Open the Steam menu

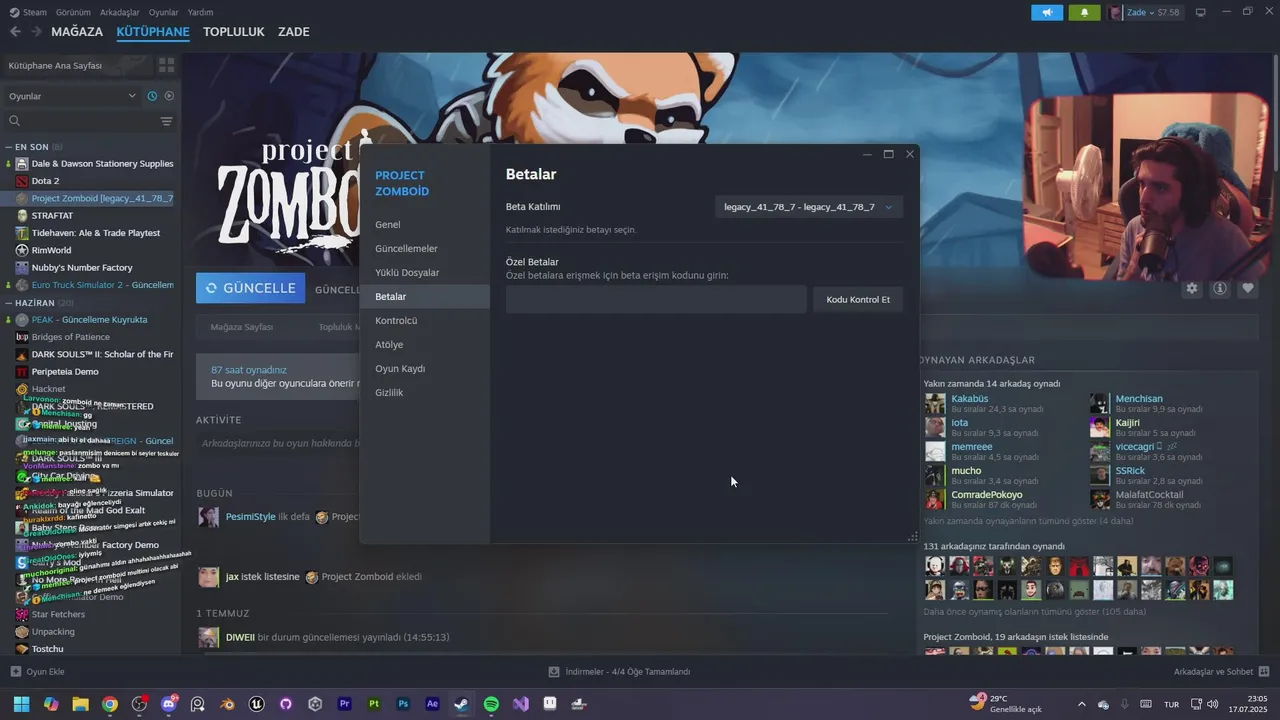[28, 12]
